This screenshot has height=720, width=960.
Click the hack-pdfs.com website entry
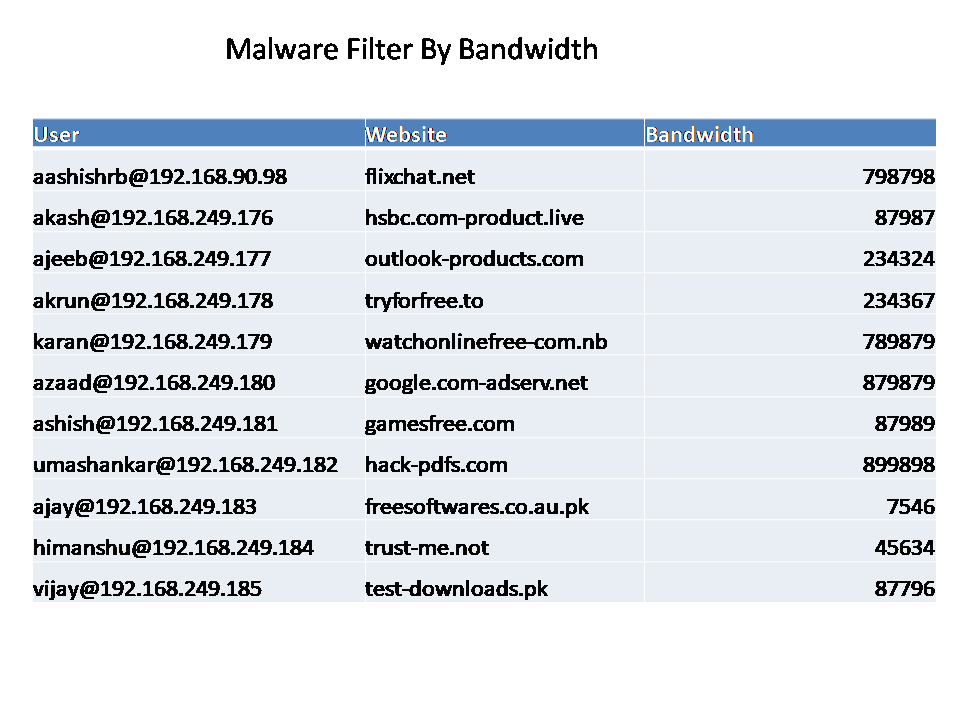436,465
